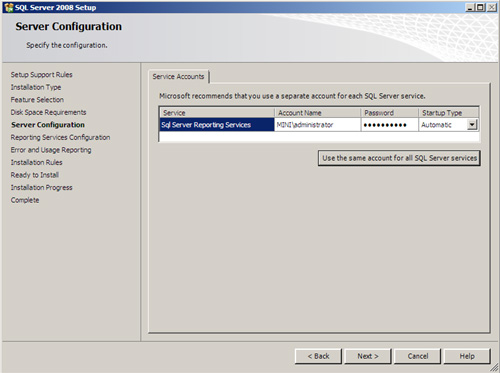500x373 pixels.
Task: Click the < Back button
Action: 318,356
